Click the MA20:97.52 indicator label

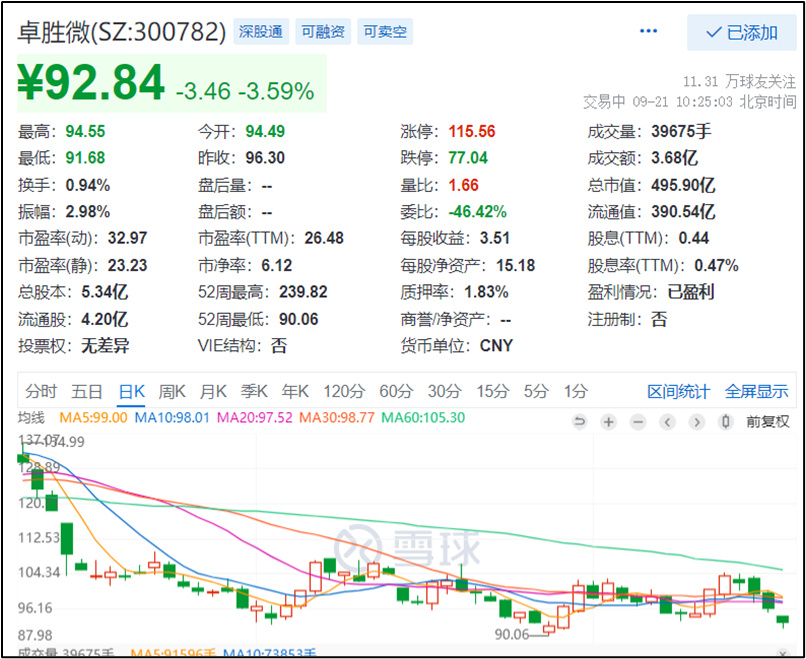pyautogui.click(x=254, y=417)
